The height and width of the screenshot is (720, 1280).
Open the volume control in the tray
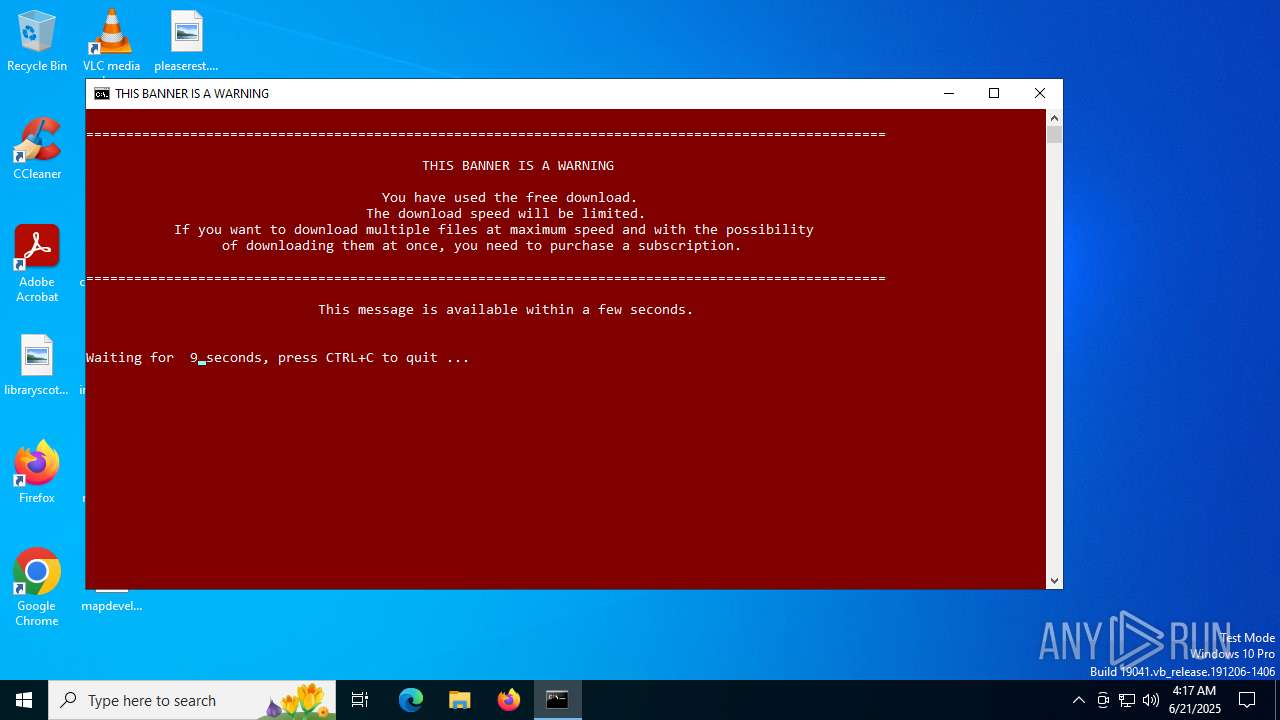(1151, 700)
